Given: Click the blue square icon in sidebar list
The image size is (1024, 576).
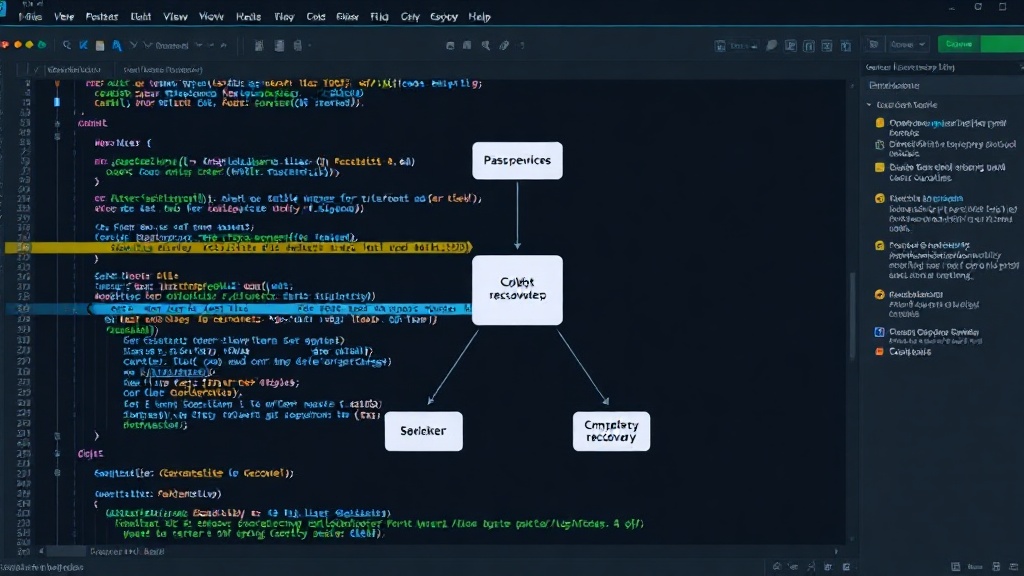Looking at the screenshot, I should [880, 332].
